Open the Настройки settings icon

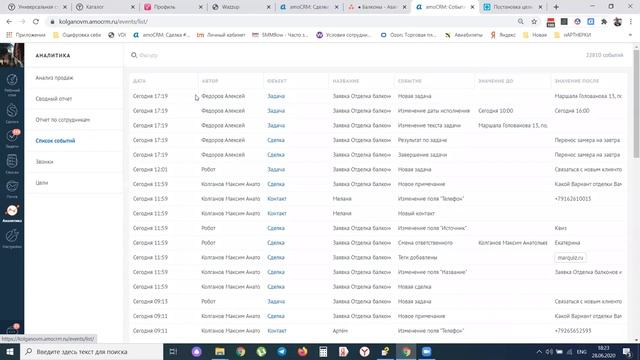[12, 238]
